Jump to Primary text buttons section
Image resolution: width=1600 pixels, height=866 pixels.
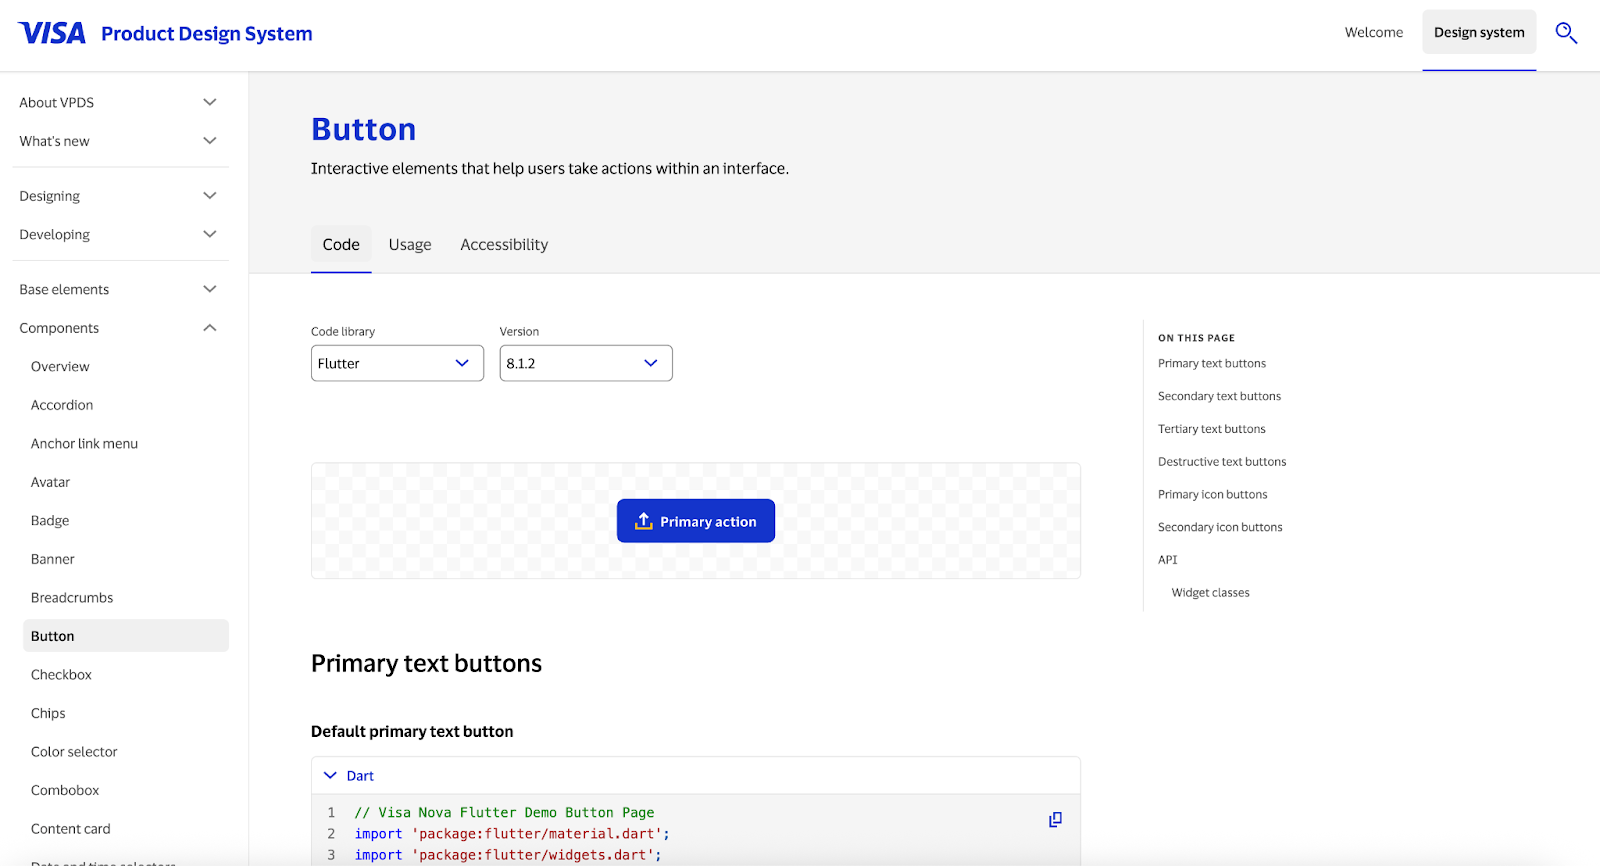1212,364
